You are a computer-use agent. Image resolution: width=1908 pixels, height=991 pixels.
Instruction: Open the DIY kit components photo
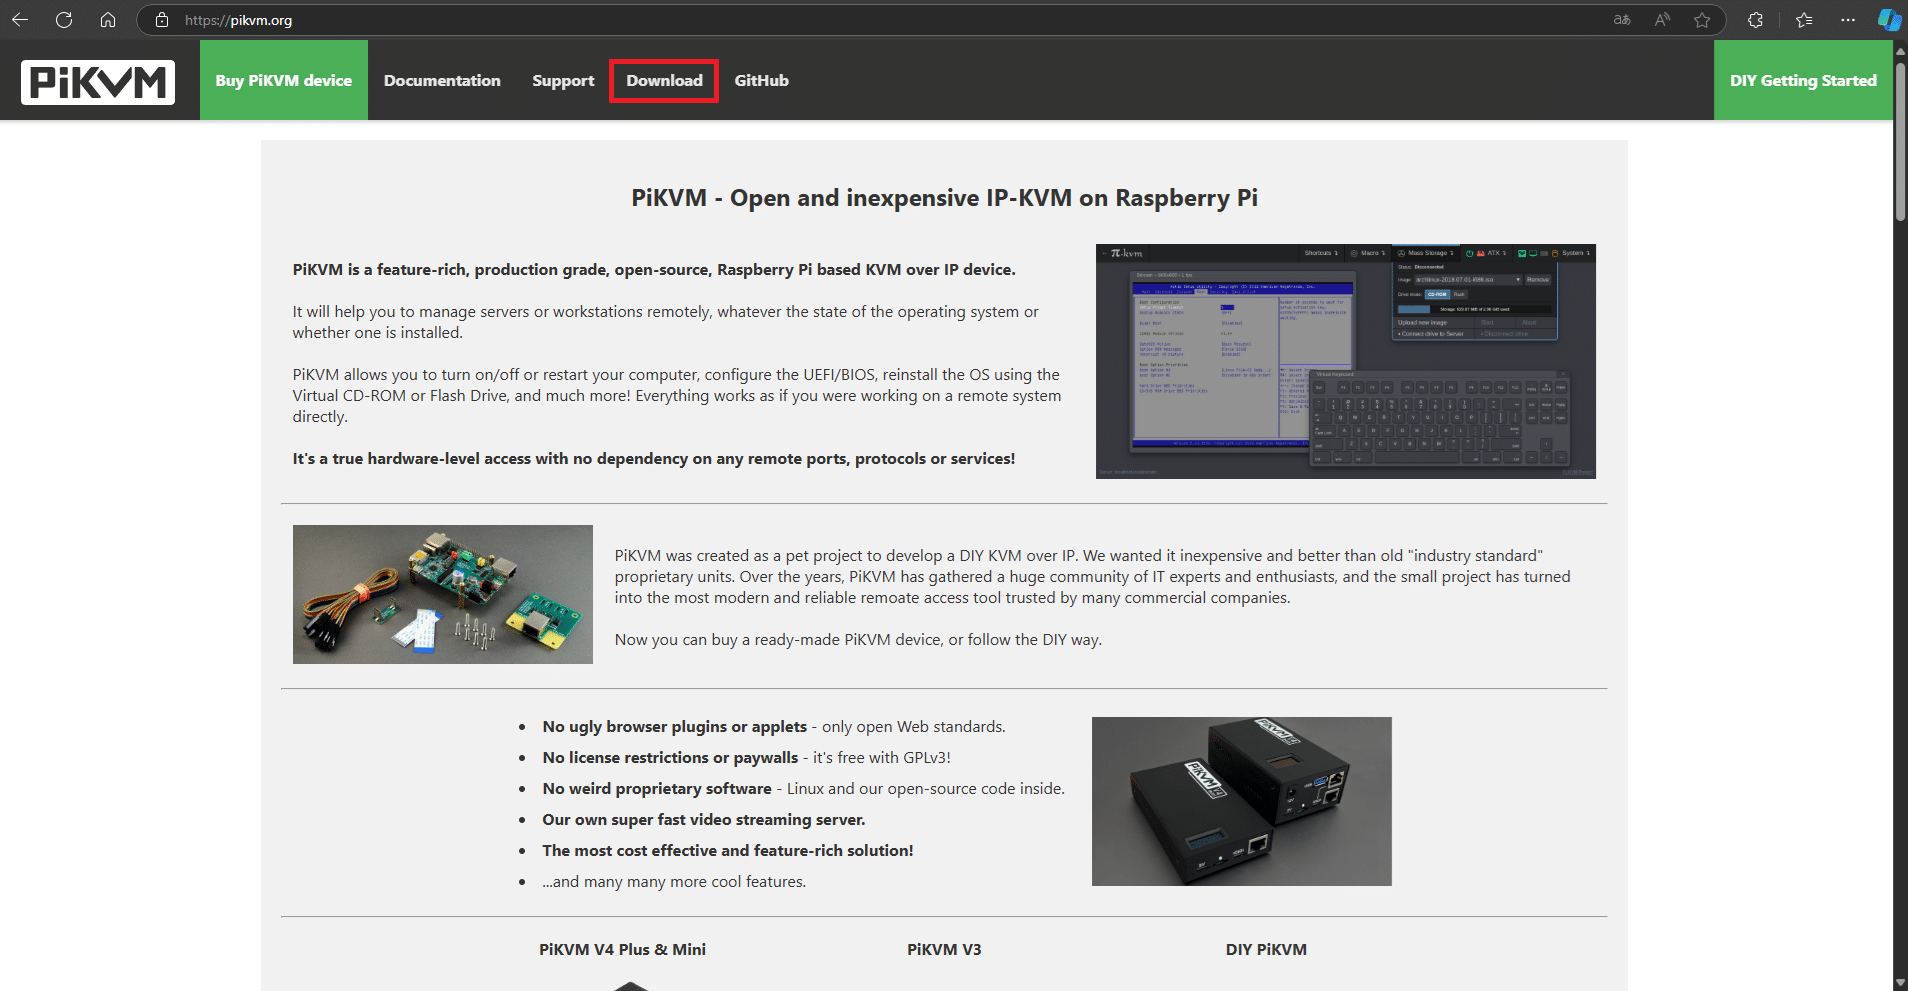point(443,594)
